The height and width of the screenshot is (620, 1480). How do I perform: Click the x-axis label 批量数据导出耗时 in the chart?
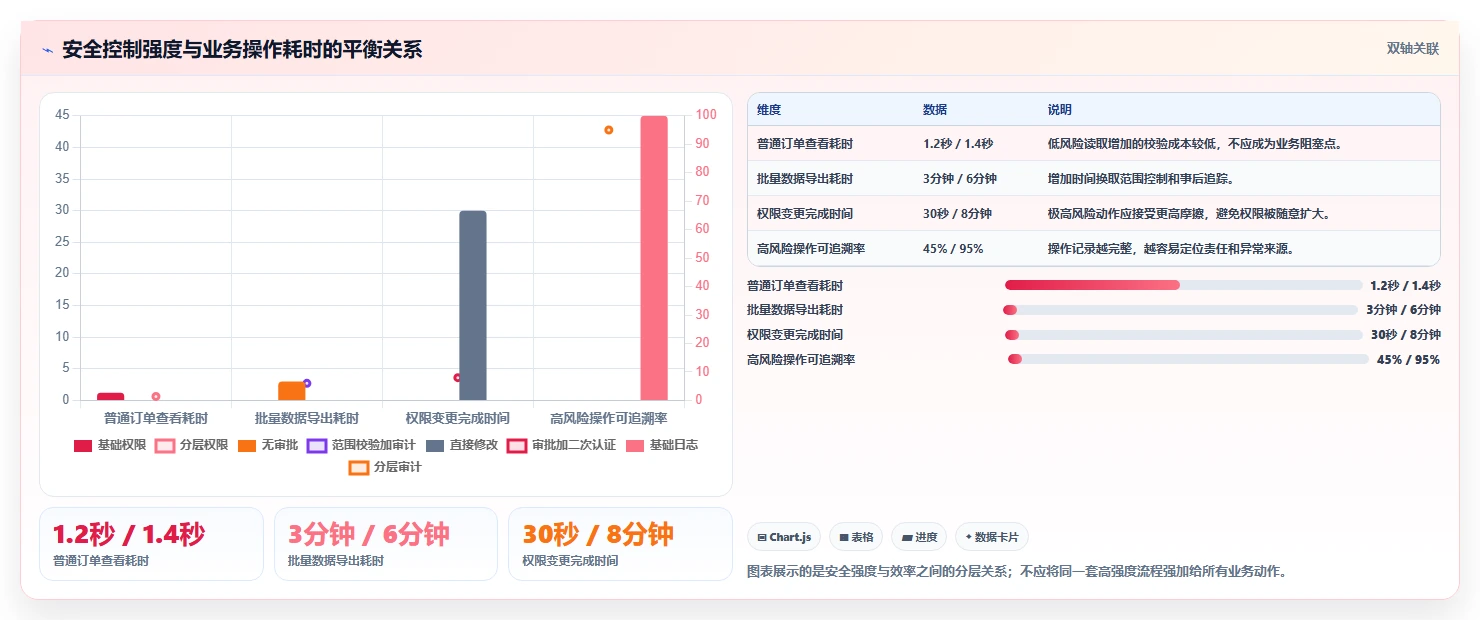pyautogui.click(x=307, y=418)
